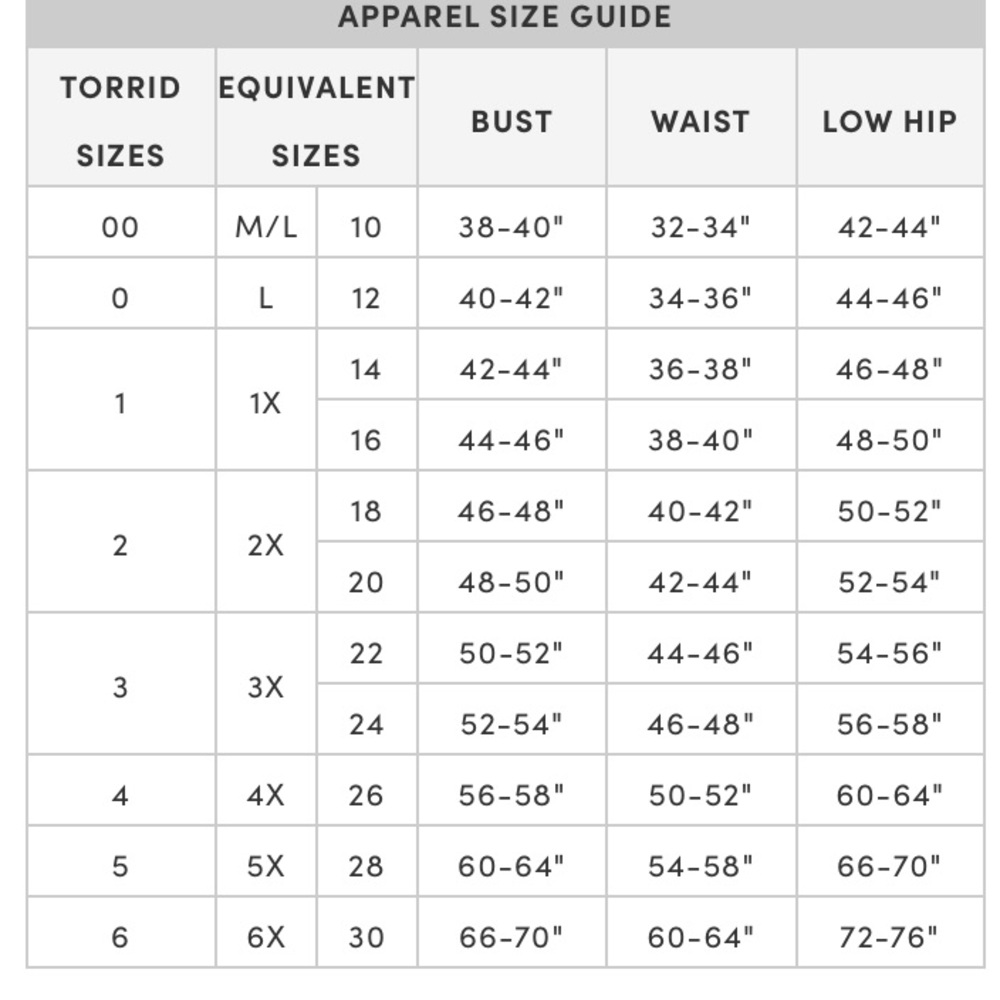Image resolution: width=1000 pixels, height=1000 pixels.
Task: Click bust 38-40" cell in first row
Action: coord(512,223)
